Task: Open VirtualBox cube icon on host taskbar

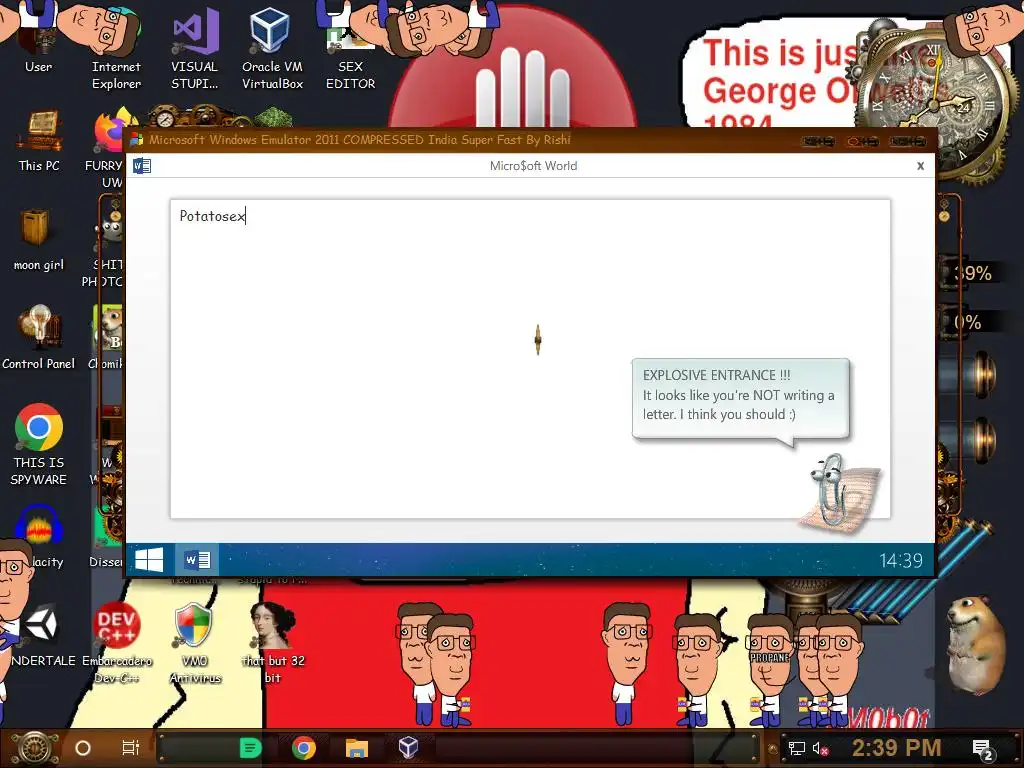Action: point(408,748)
